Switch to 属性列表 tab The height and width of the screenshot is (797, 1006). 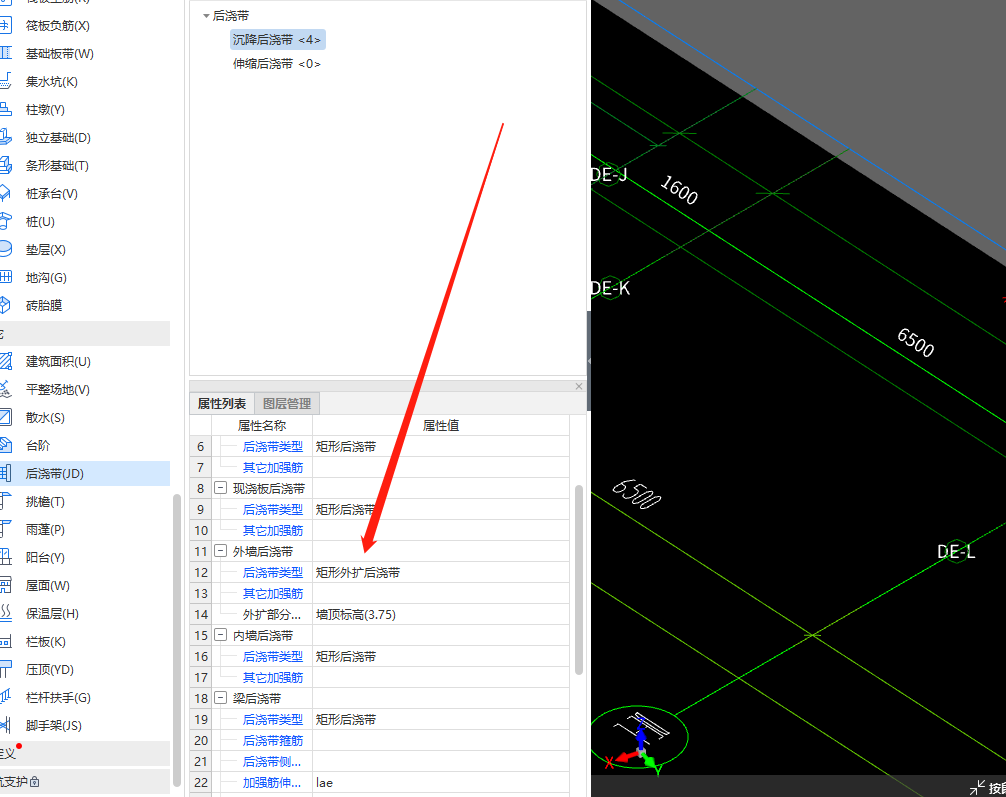click(222, 404)
